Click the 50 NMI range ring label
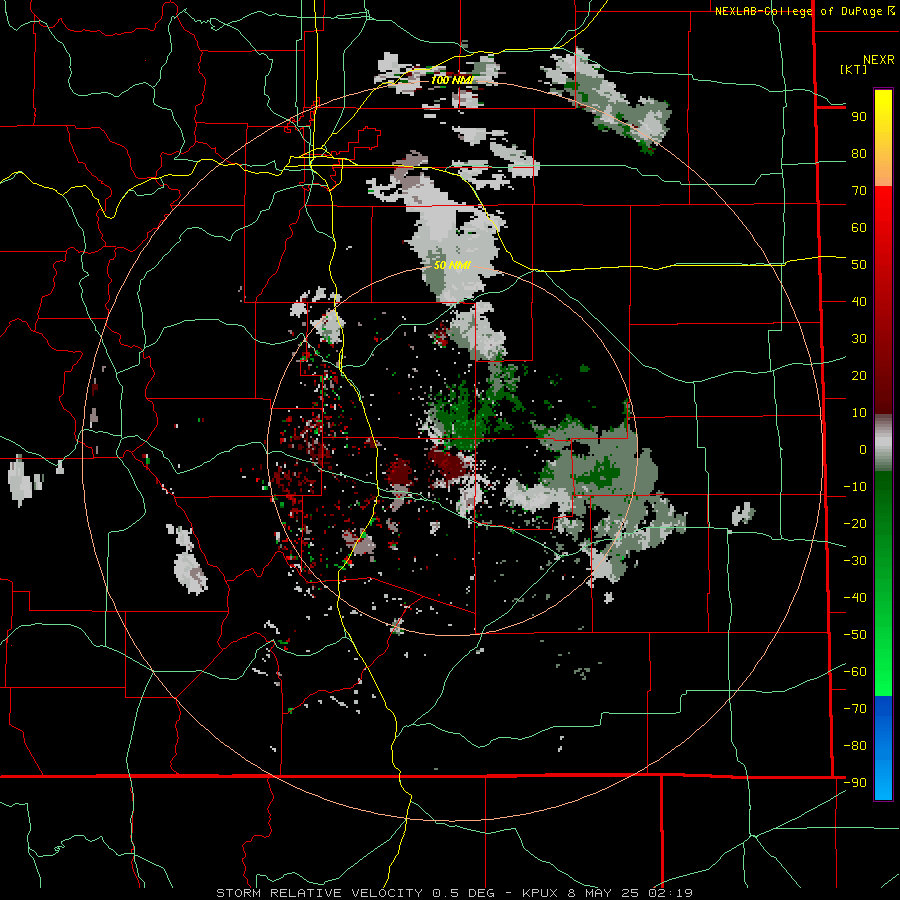 (452, 265)
